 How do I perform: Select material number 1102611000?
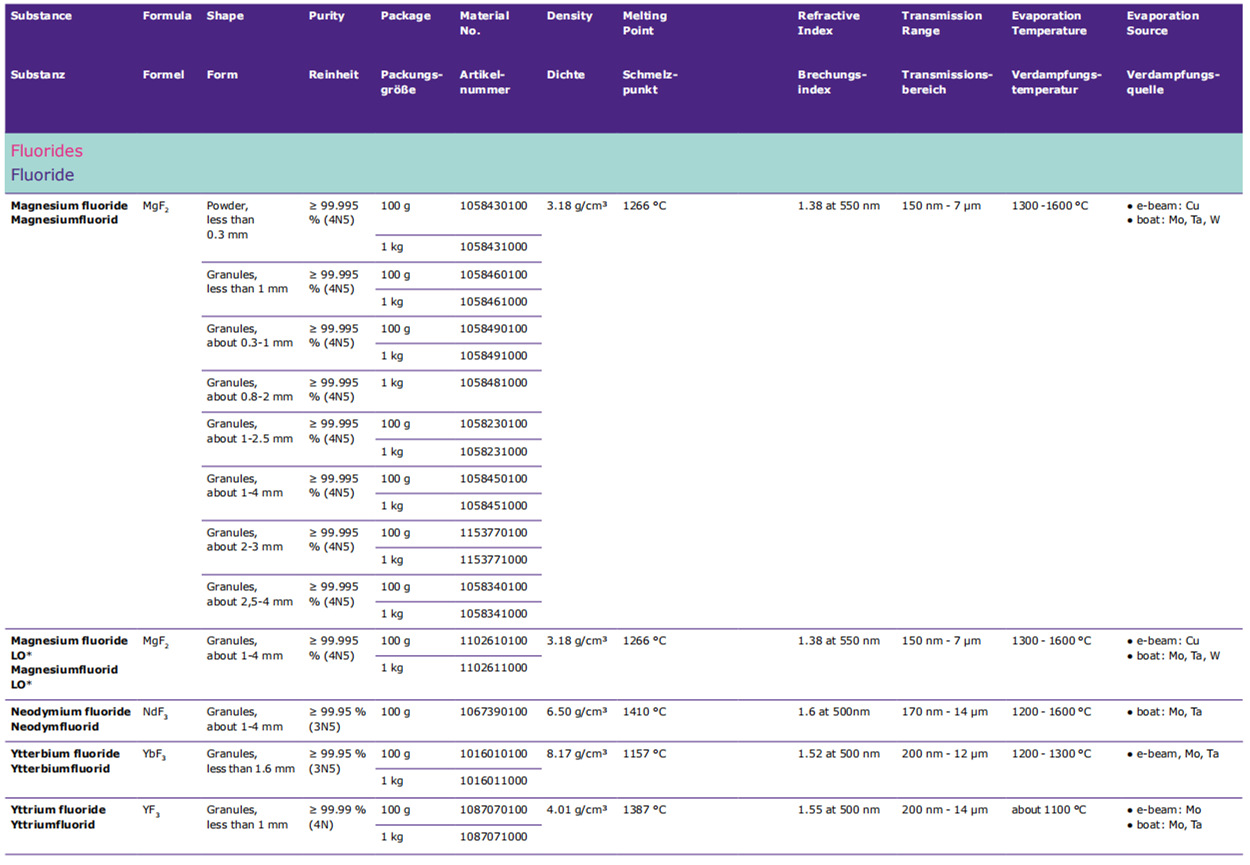[x=493, y=668]
